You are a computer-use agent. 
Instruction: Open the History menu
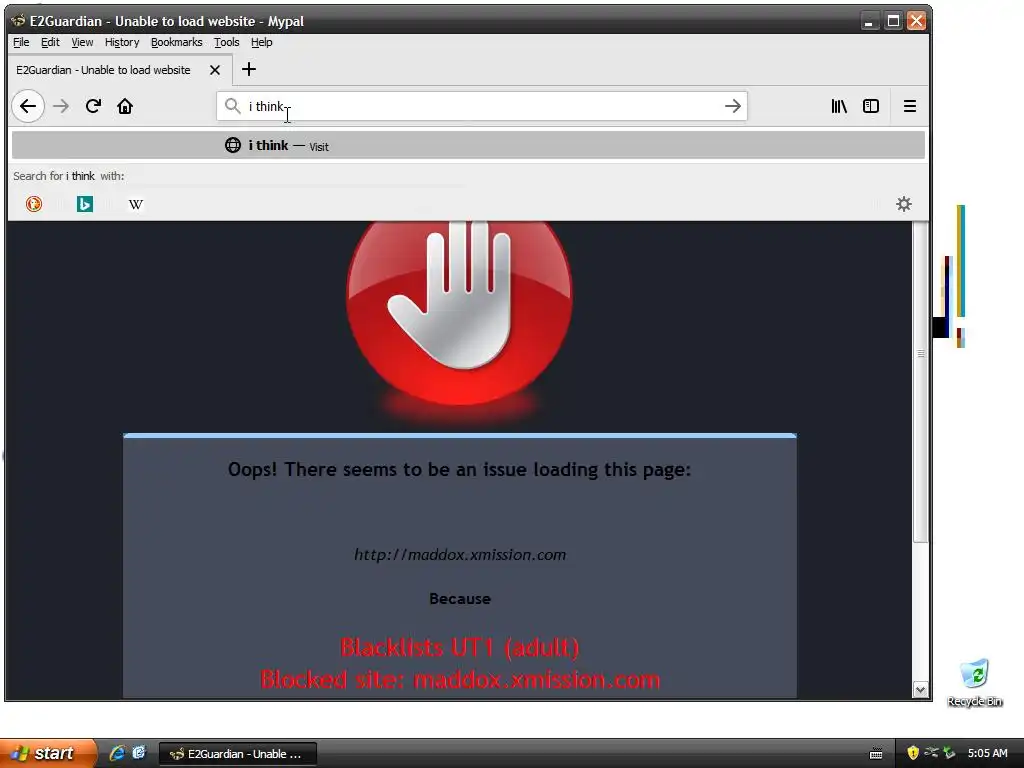tap(122, 42)
